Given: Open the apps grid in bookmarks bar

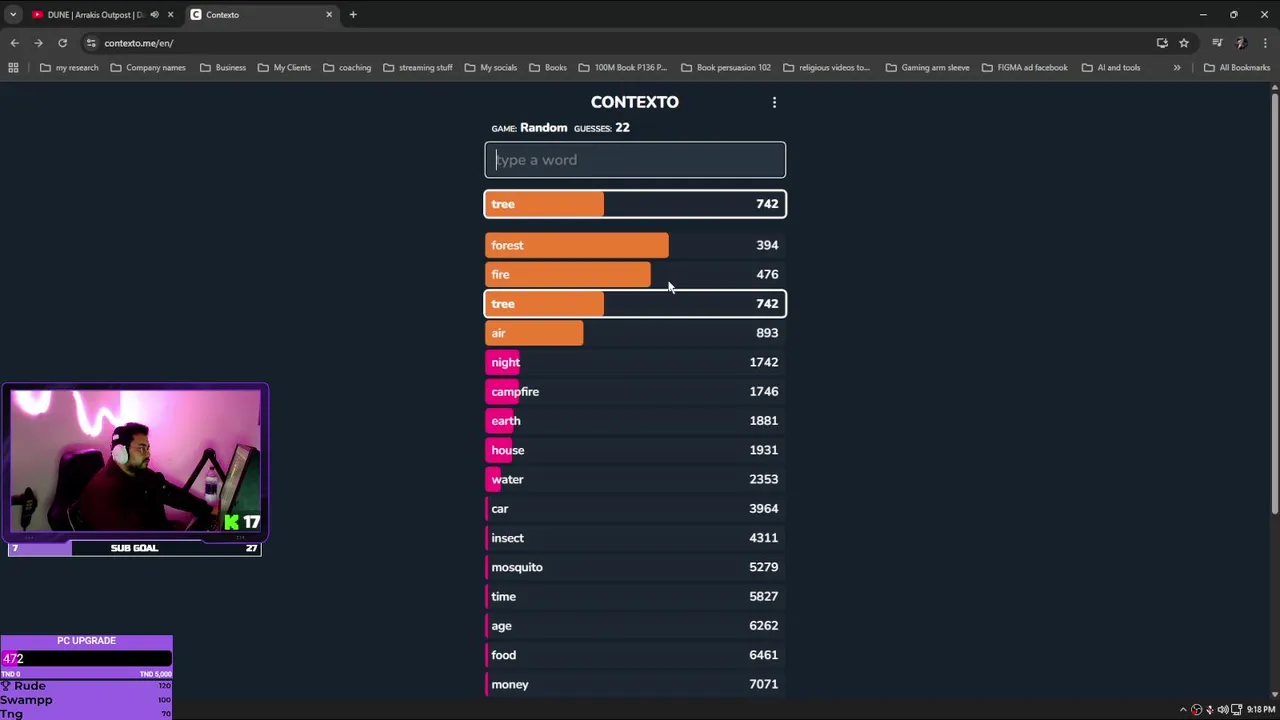Looking at the screenshot, I should (13, 68).
